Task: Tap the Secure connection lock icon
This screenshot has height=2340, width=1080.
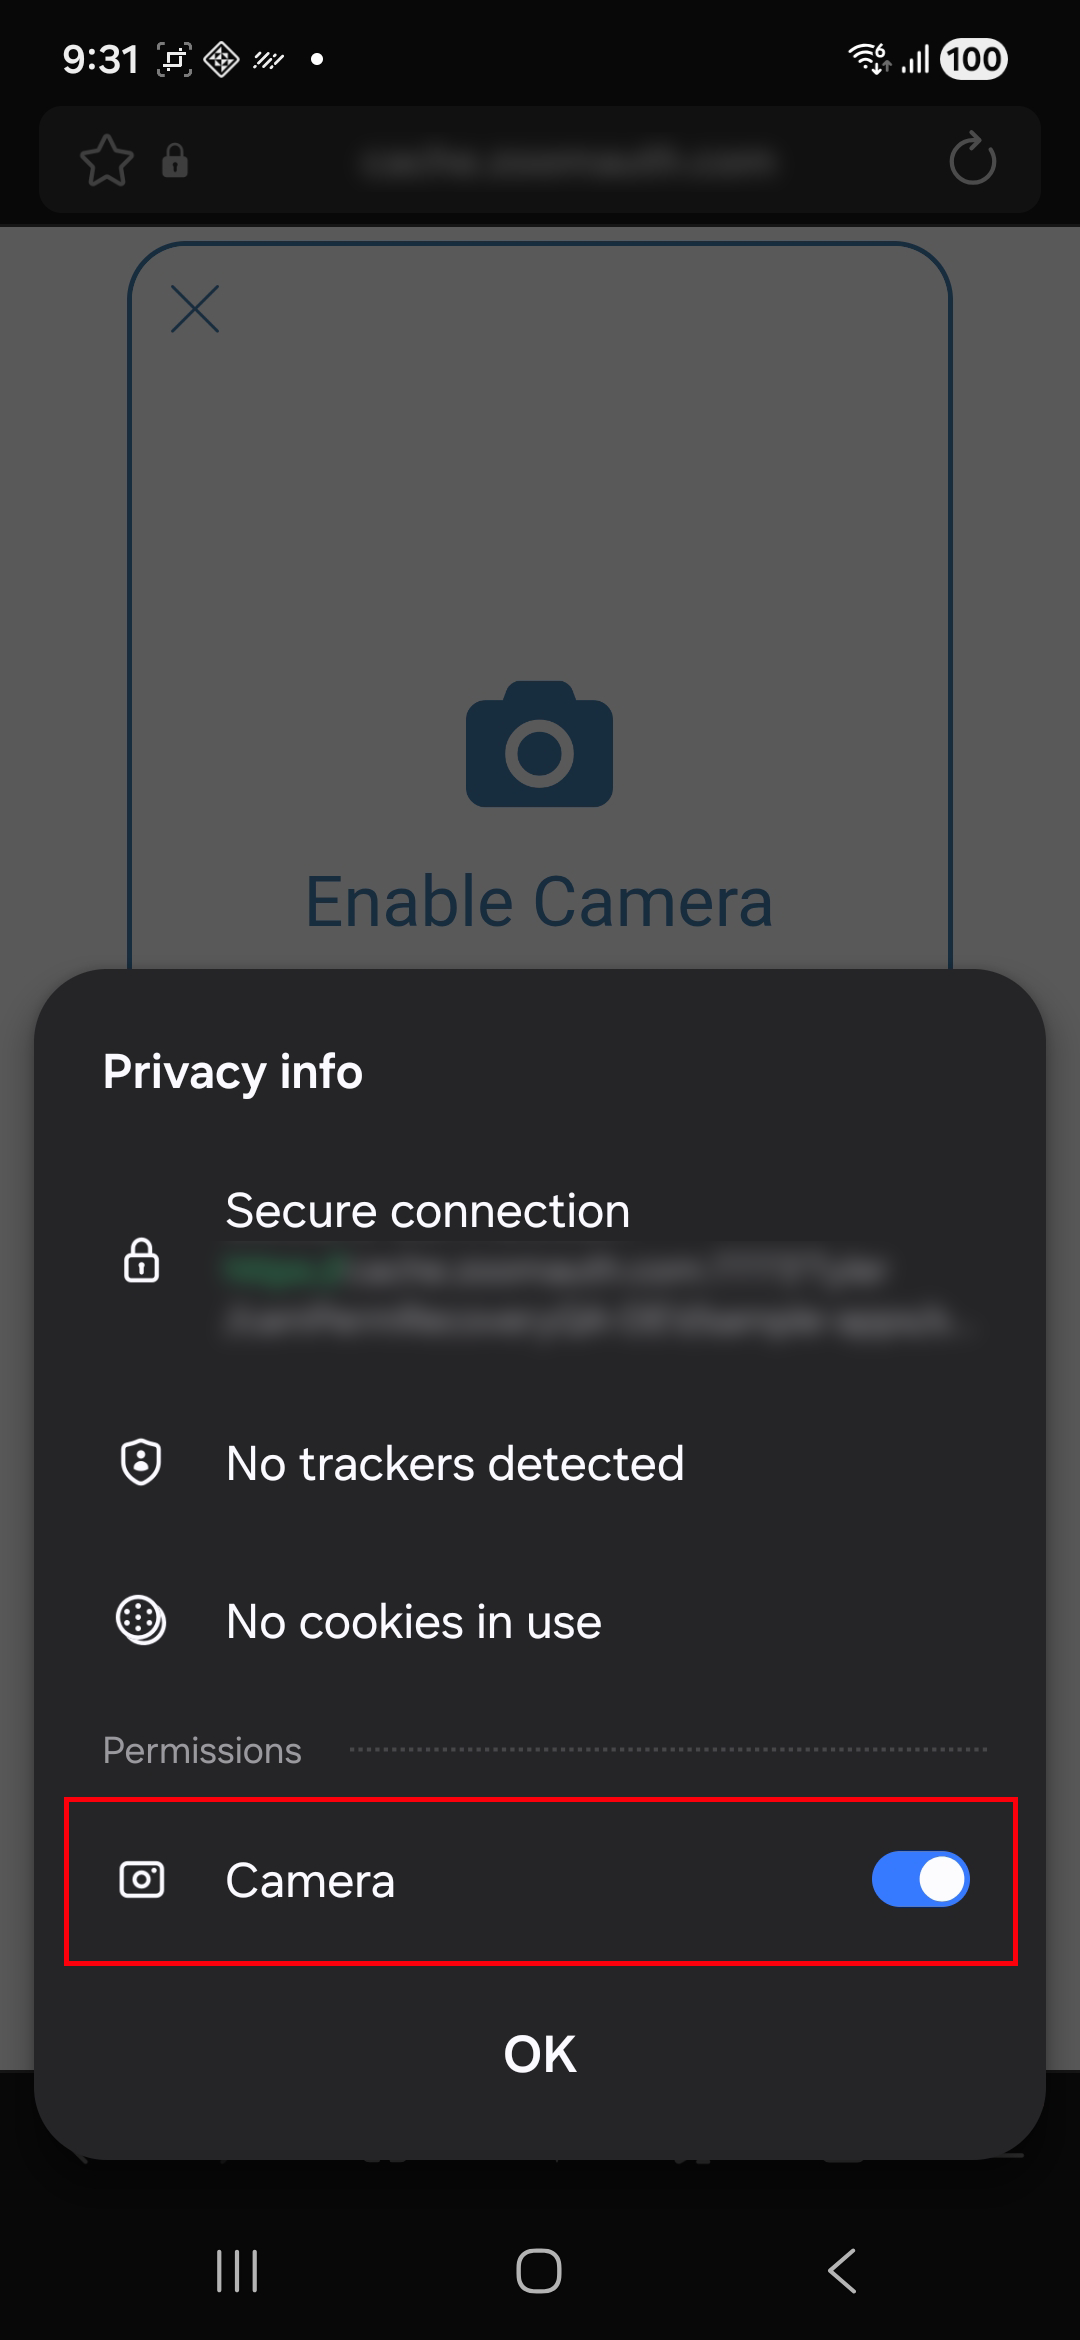Action: coord(141,1260)
